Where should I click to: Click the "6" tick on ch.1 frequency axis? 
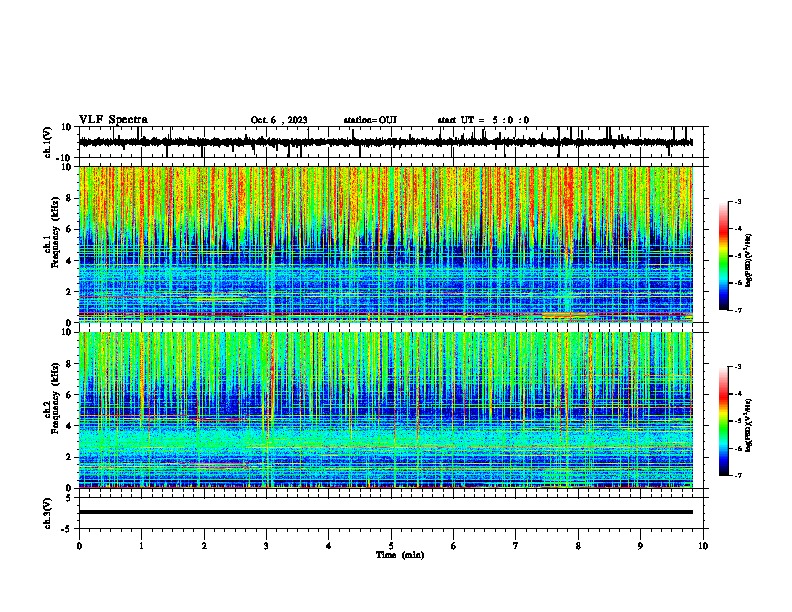(x=69, y=229)
